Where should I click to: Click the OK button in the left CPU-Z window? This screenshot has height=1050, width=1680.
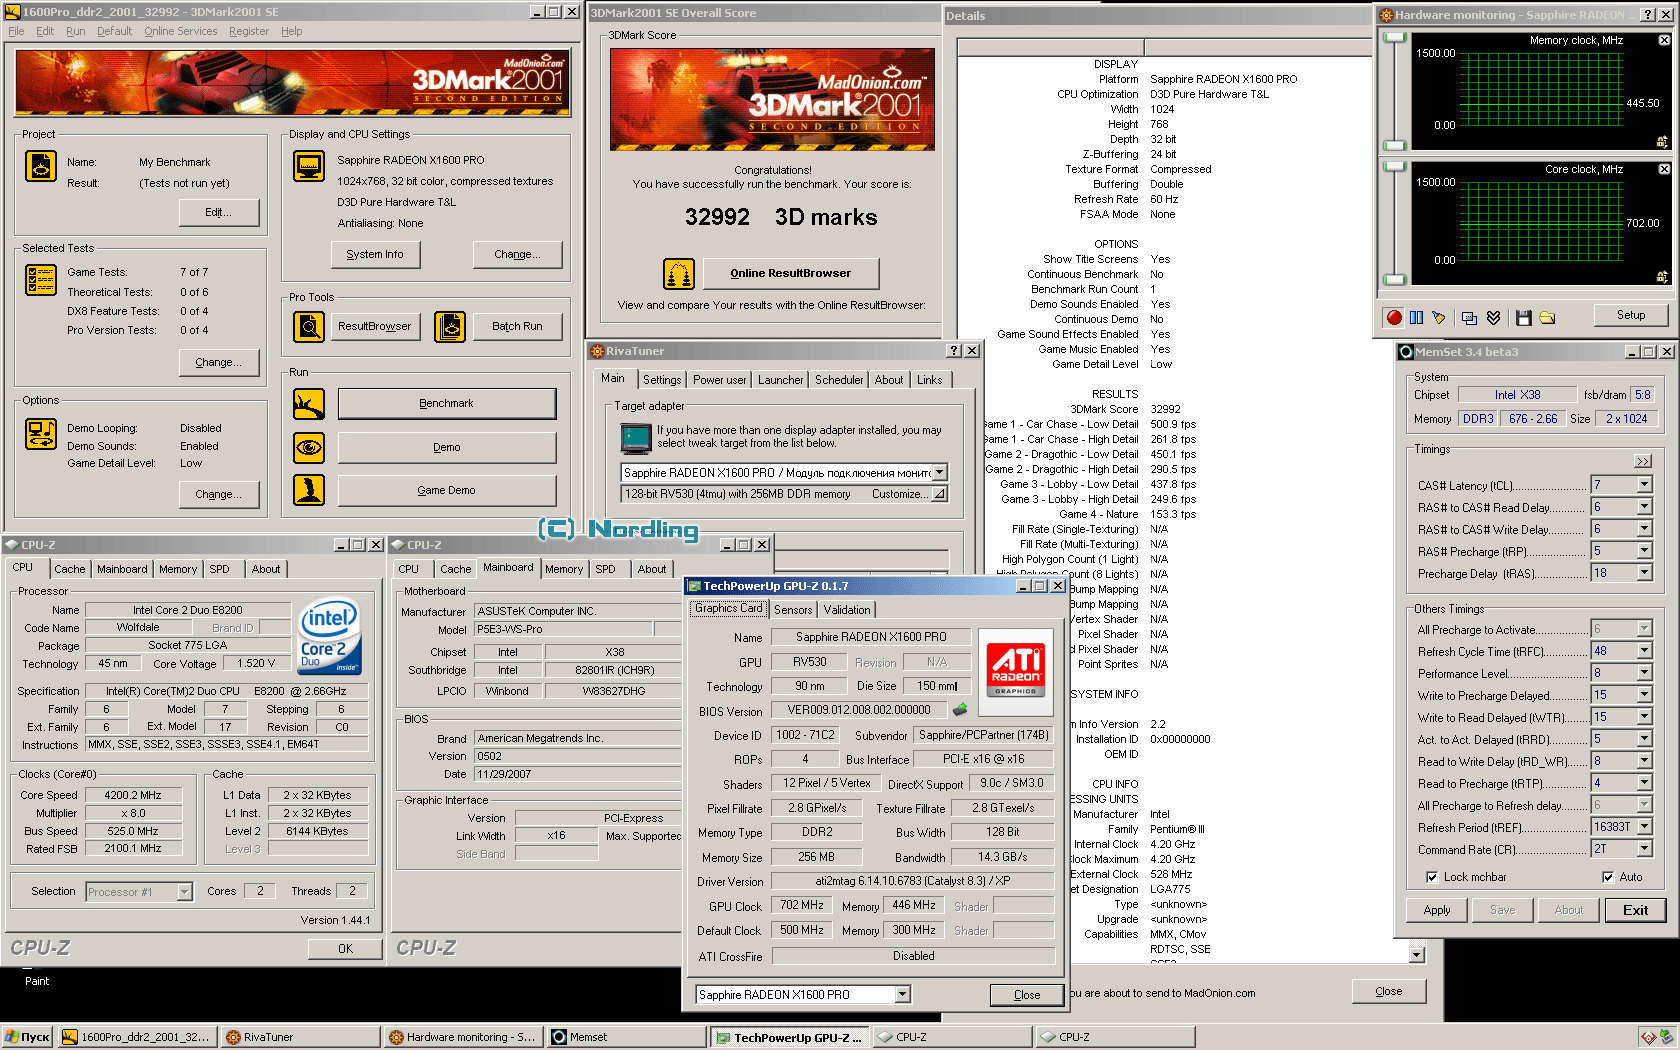[x=345, y=949]
